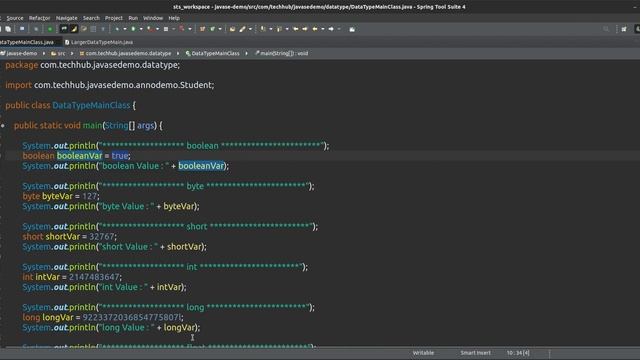Expand breadcrumb arrow after javase-demo
This screenshot has width=640, height=360.
tap(44, 53)
